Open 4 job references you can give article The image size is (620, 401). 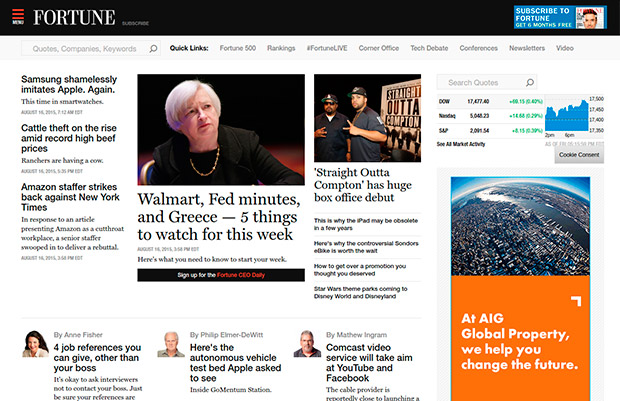[x=97, y=357]
